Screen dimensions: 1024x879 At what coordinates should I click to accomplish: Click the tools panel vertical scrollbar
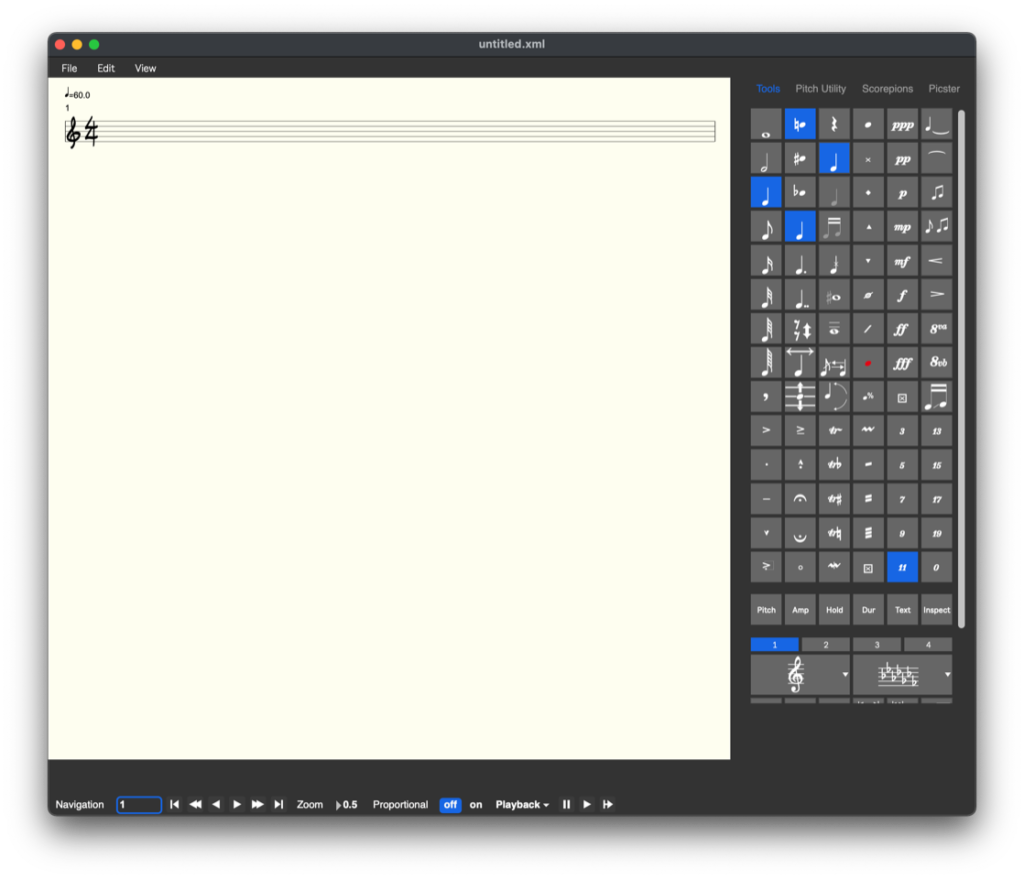(x=961, y=369)
